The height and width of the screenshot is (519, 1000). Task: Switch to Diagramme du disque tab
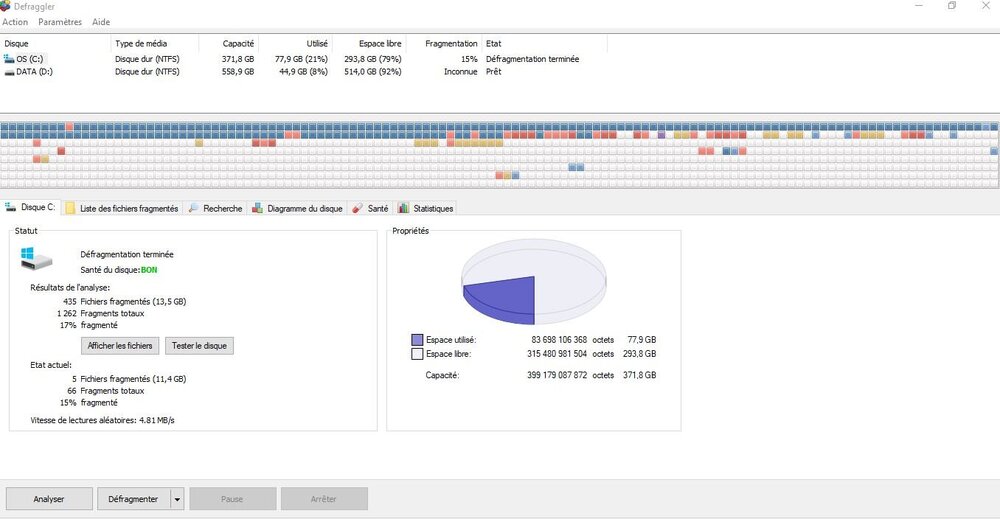point(297,208)
